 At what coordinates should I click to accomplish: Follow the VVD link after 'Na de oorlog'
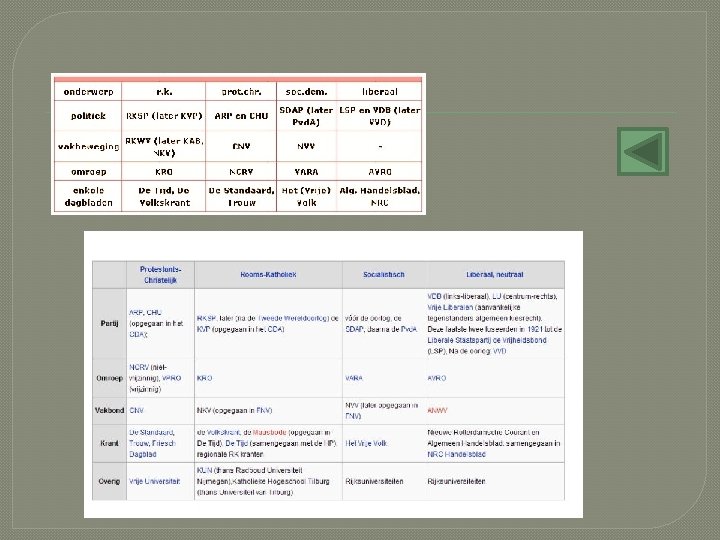click(500, 351)
